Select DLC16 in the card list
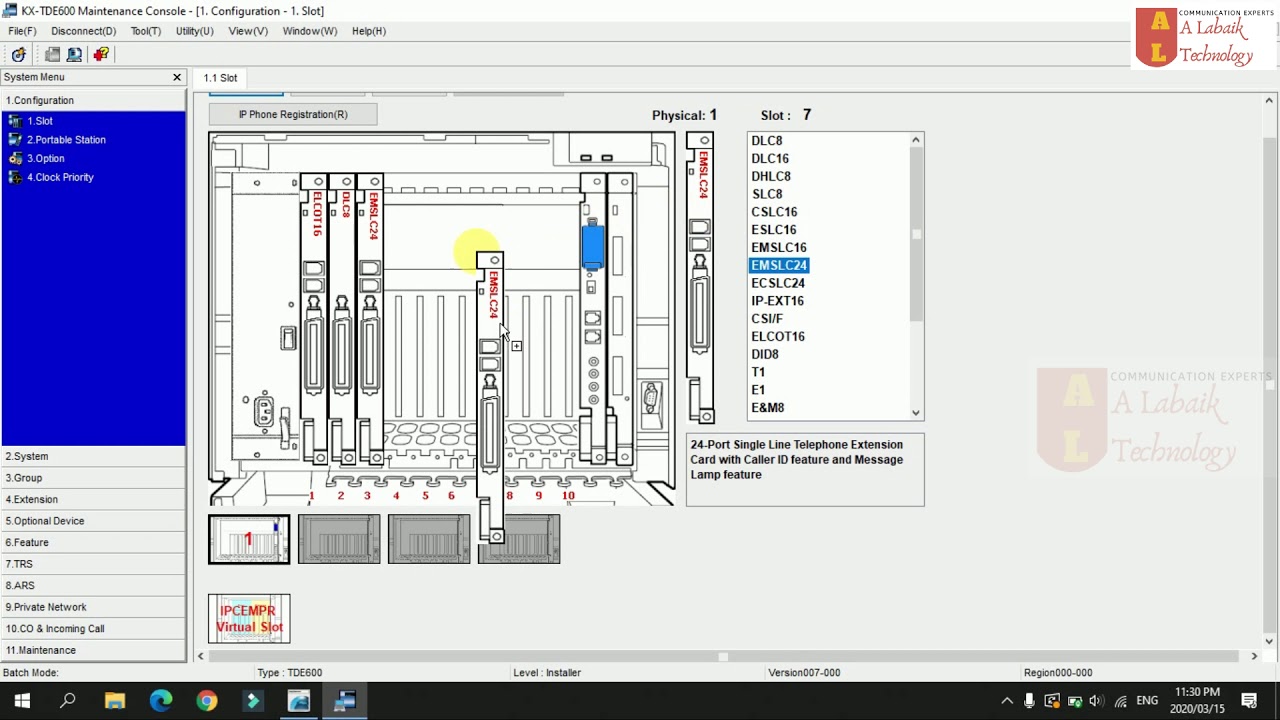This screenshot has height=720, width=1280. pos(770,158)
